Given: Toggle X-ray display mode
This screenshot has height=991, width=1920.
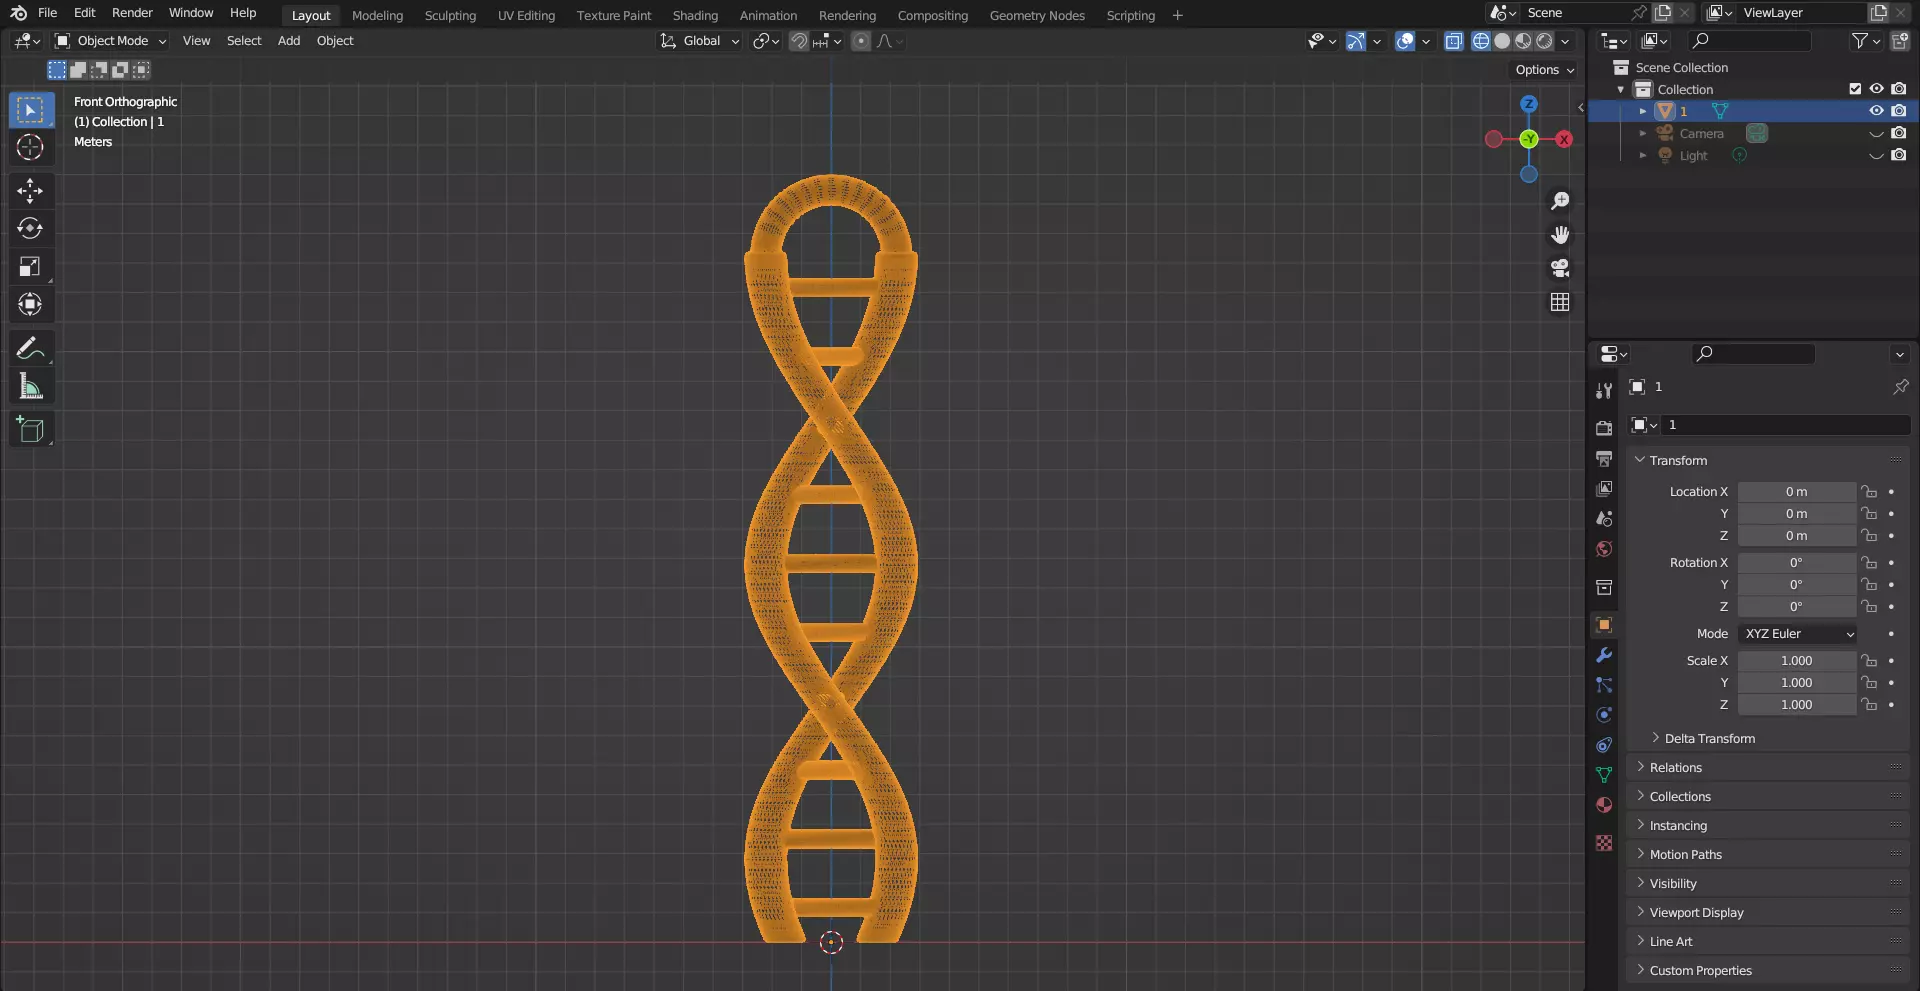Looking at the screenshot, I should (x=1454, y=41).
